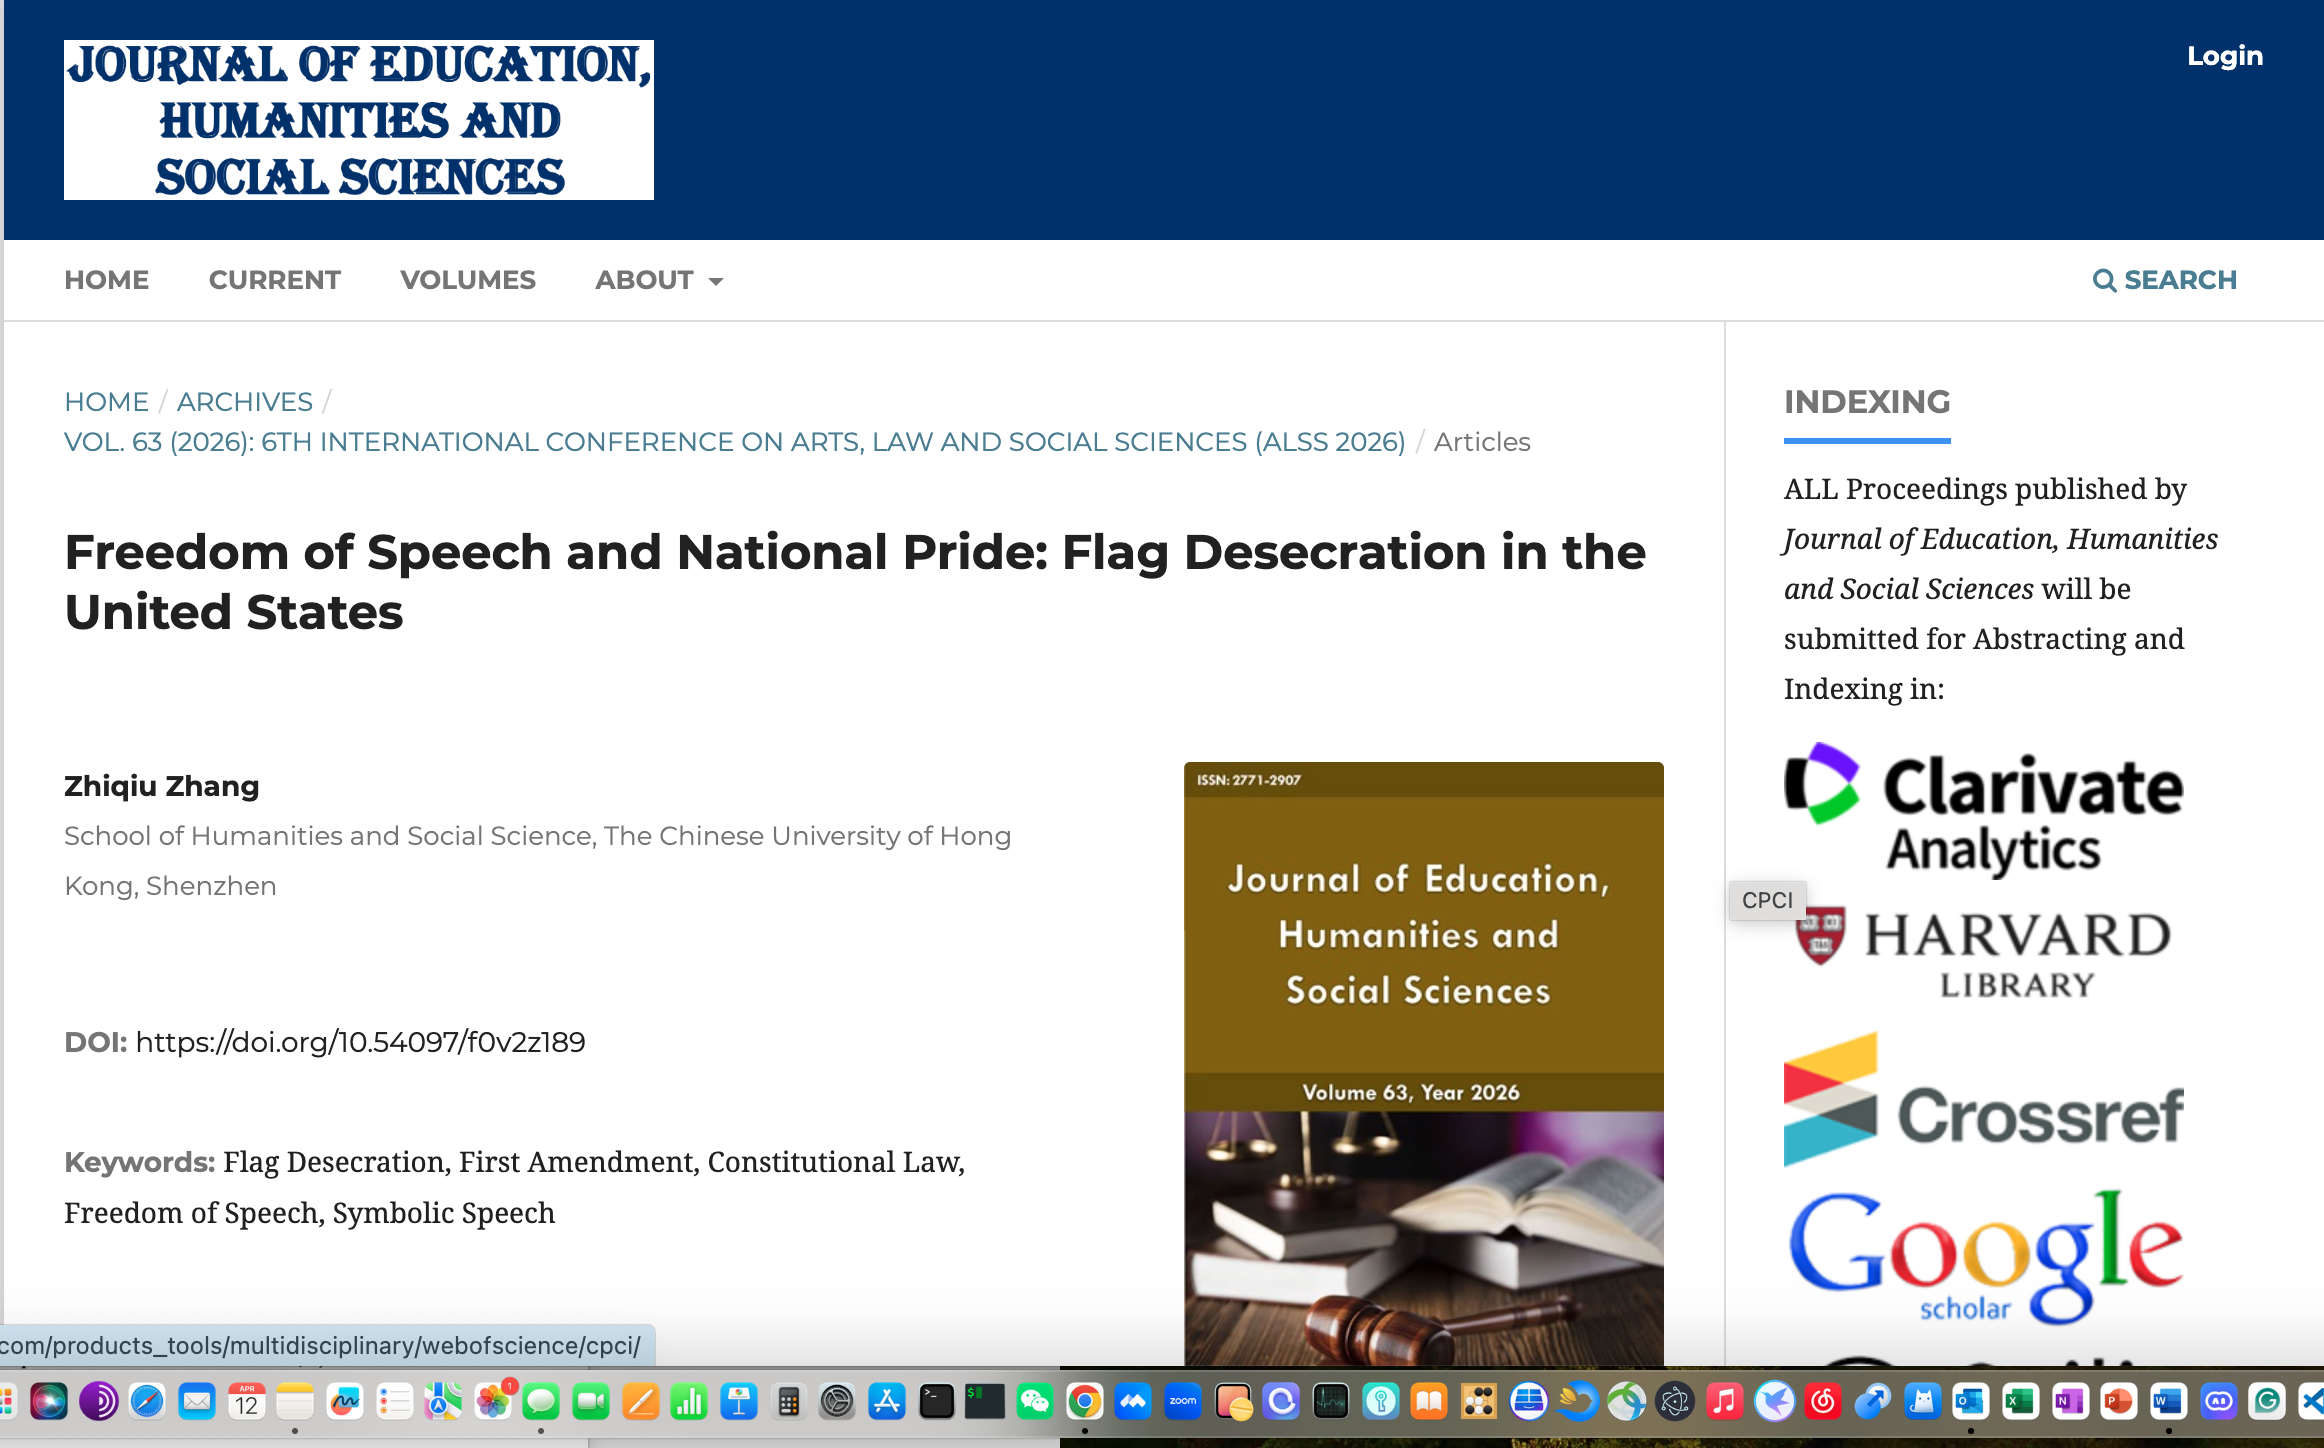This screenshot has width=2324, height=1448.
Task: Open Maps from the dock
Action: pos(443,1402)
